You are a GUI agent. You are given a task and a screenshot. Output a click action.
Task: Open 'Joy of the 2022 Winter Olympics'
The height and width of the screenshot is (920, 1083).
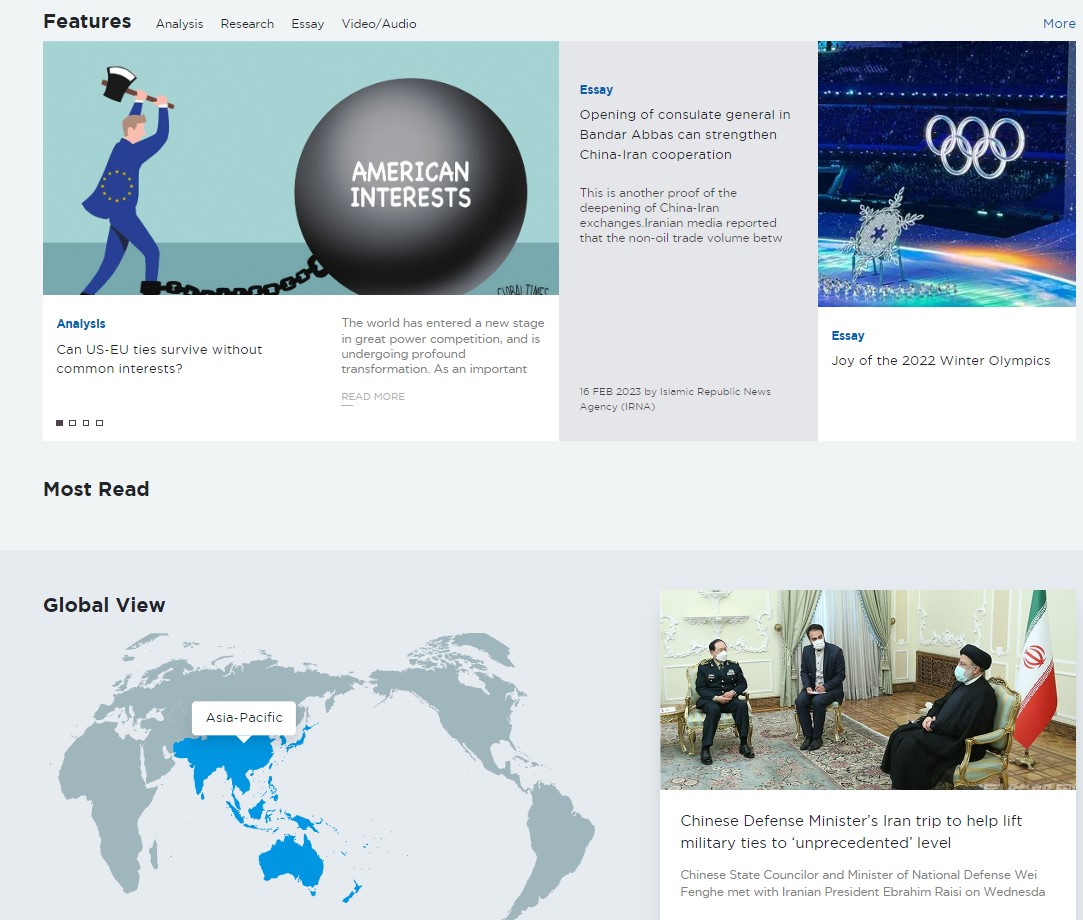pyautogui.click(x=940, y=361)
